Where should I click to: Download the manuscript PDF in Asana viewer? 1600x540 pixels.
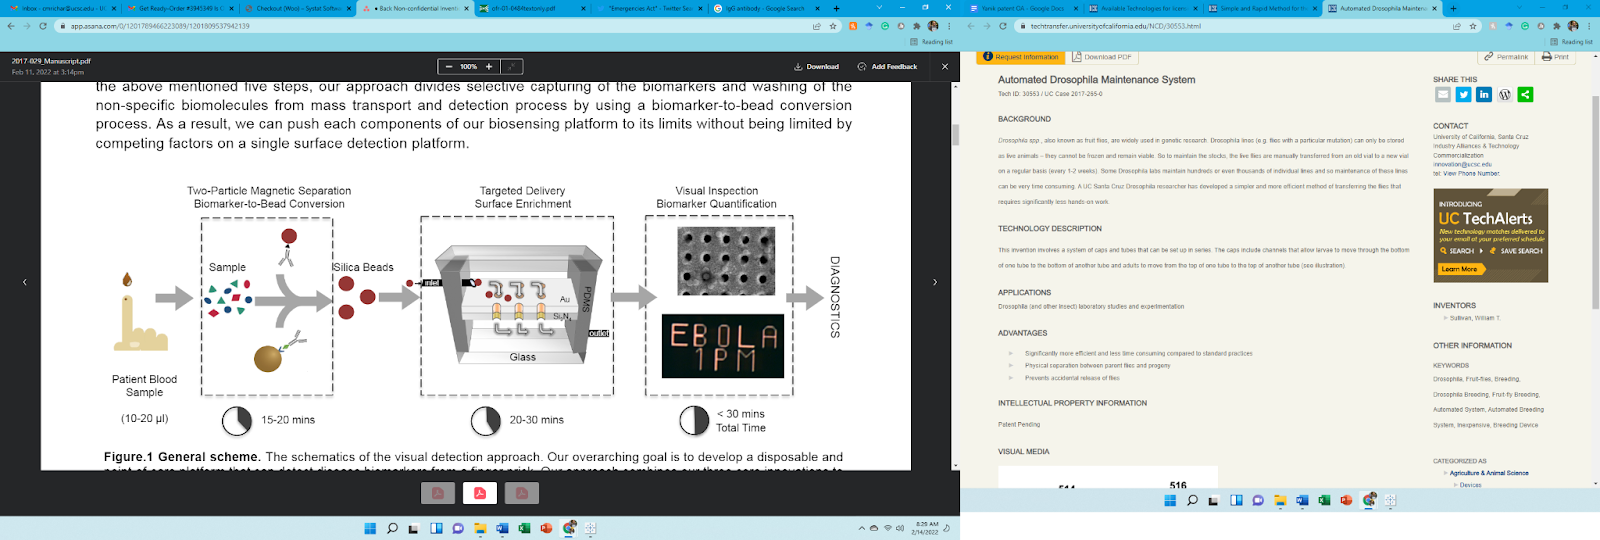(x=816, y=66)
